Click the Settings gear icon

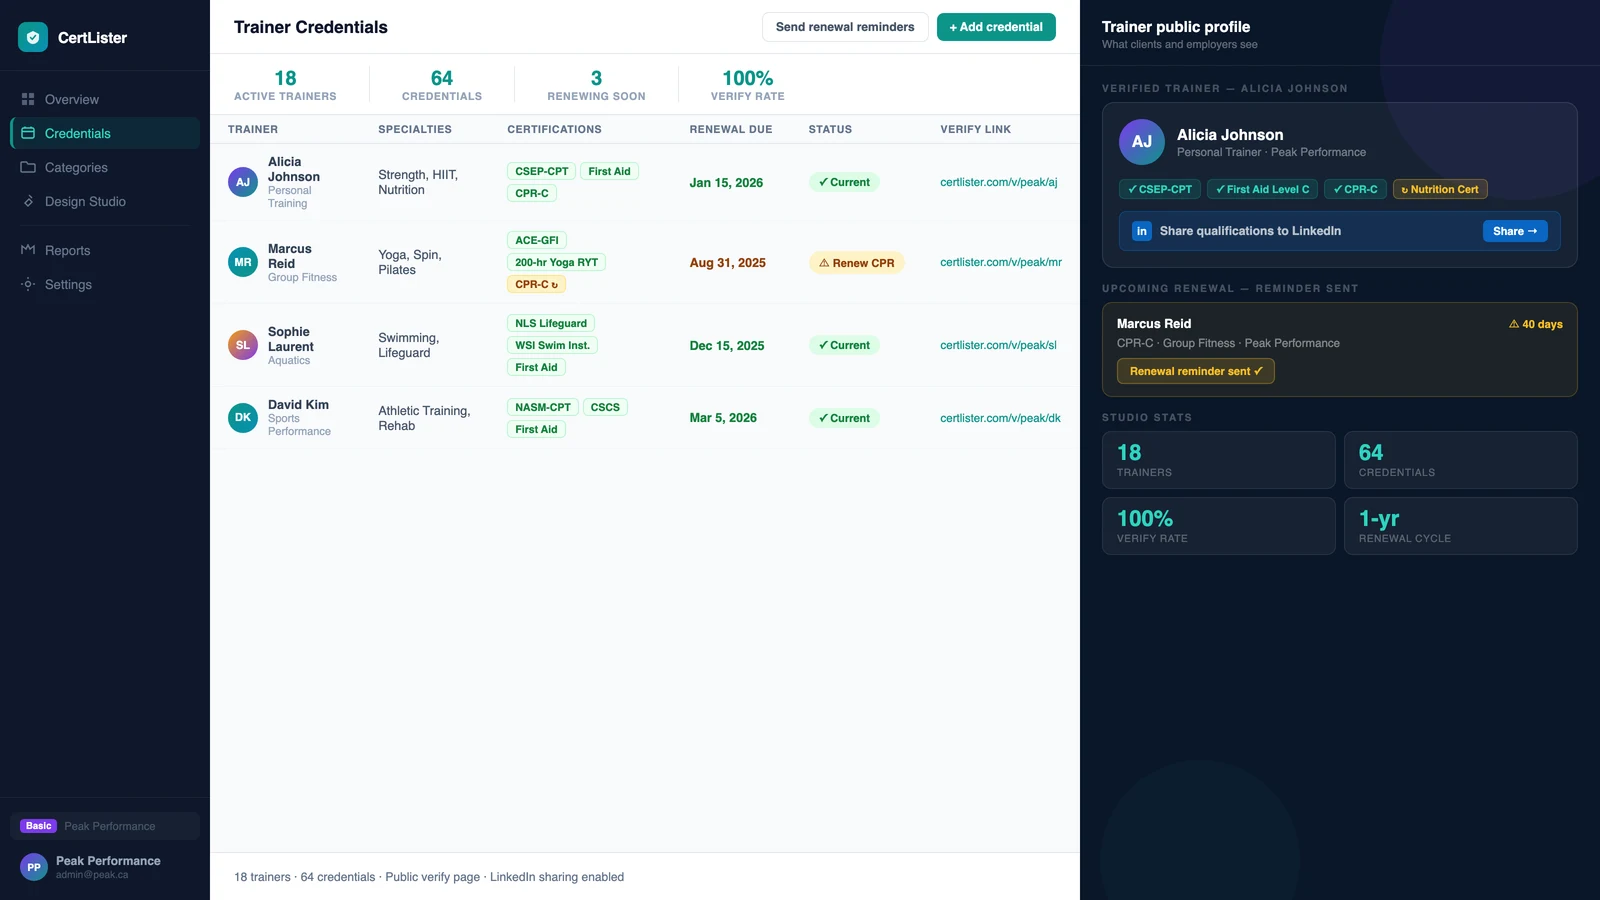[x=28, y=284]
